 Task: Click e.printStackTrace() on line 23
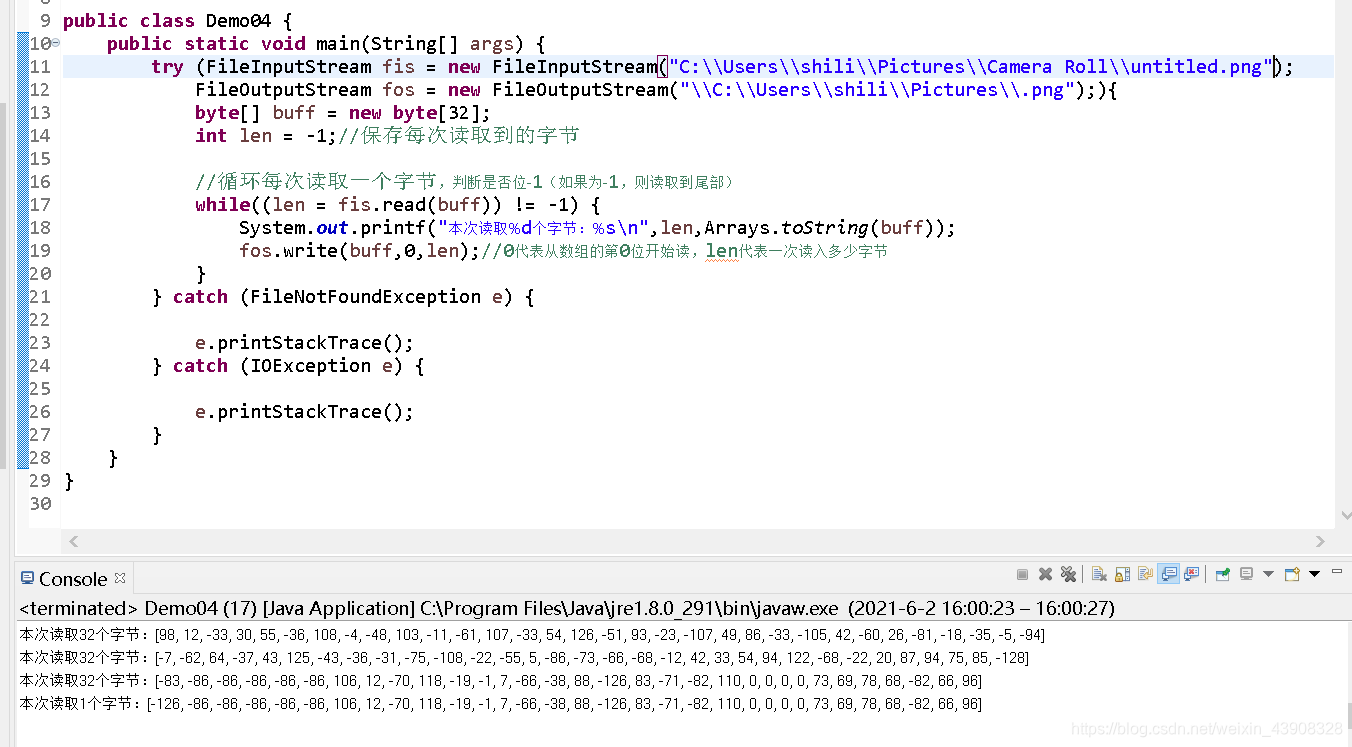click(304, 343)
